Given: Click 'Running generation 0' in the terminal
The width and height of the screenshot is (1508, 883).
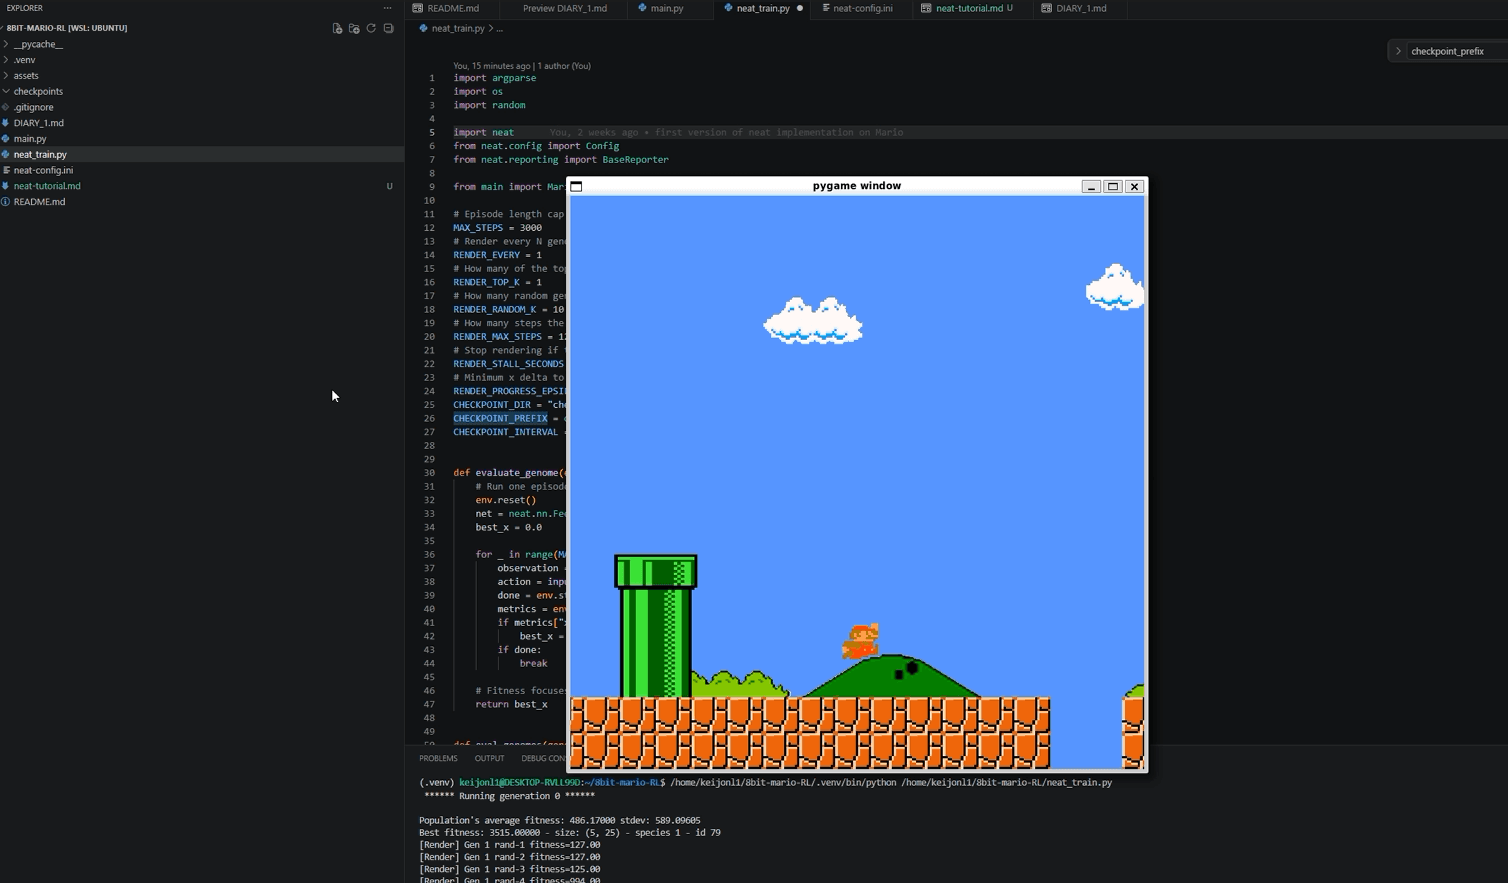Looking at the screenshot, I should click(509, 796).
